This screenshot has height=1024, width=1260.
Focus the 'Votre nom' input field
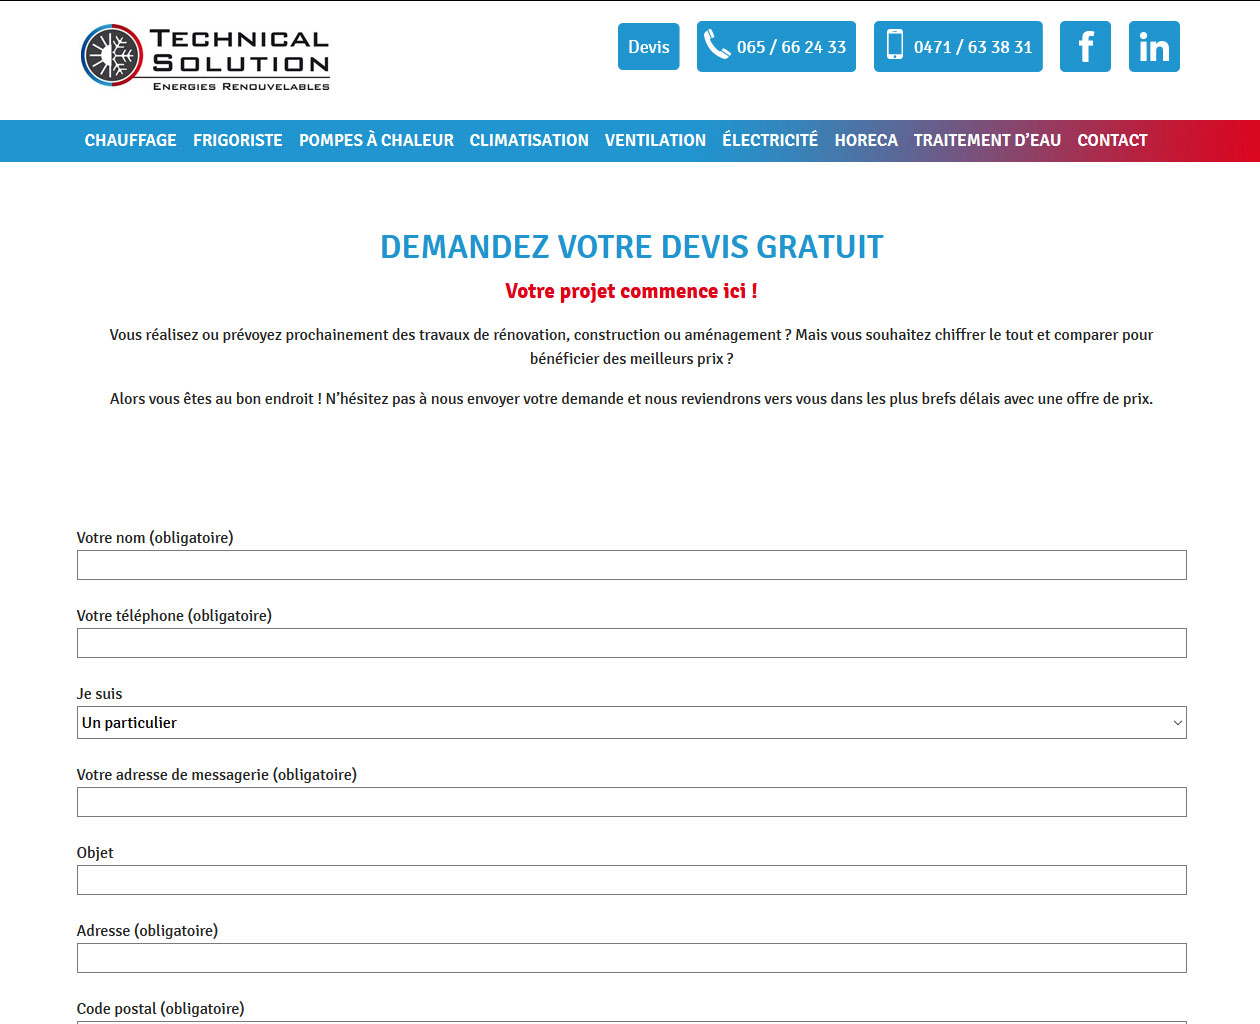click(x=632, y=565)
